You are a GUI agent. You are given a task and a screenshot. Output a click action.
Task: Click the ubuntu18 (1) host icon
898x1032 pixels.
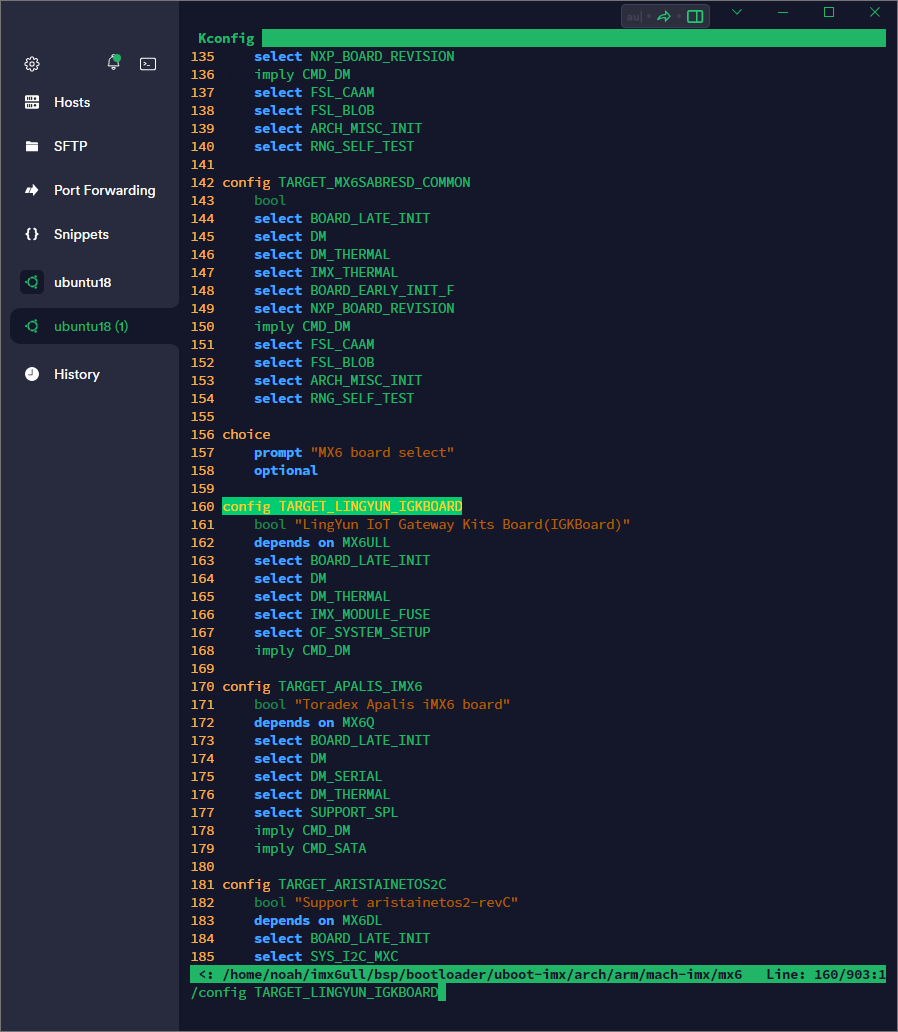32,326
